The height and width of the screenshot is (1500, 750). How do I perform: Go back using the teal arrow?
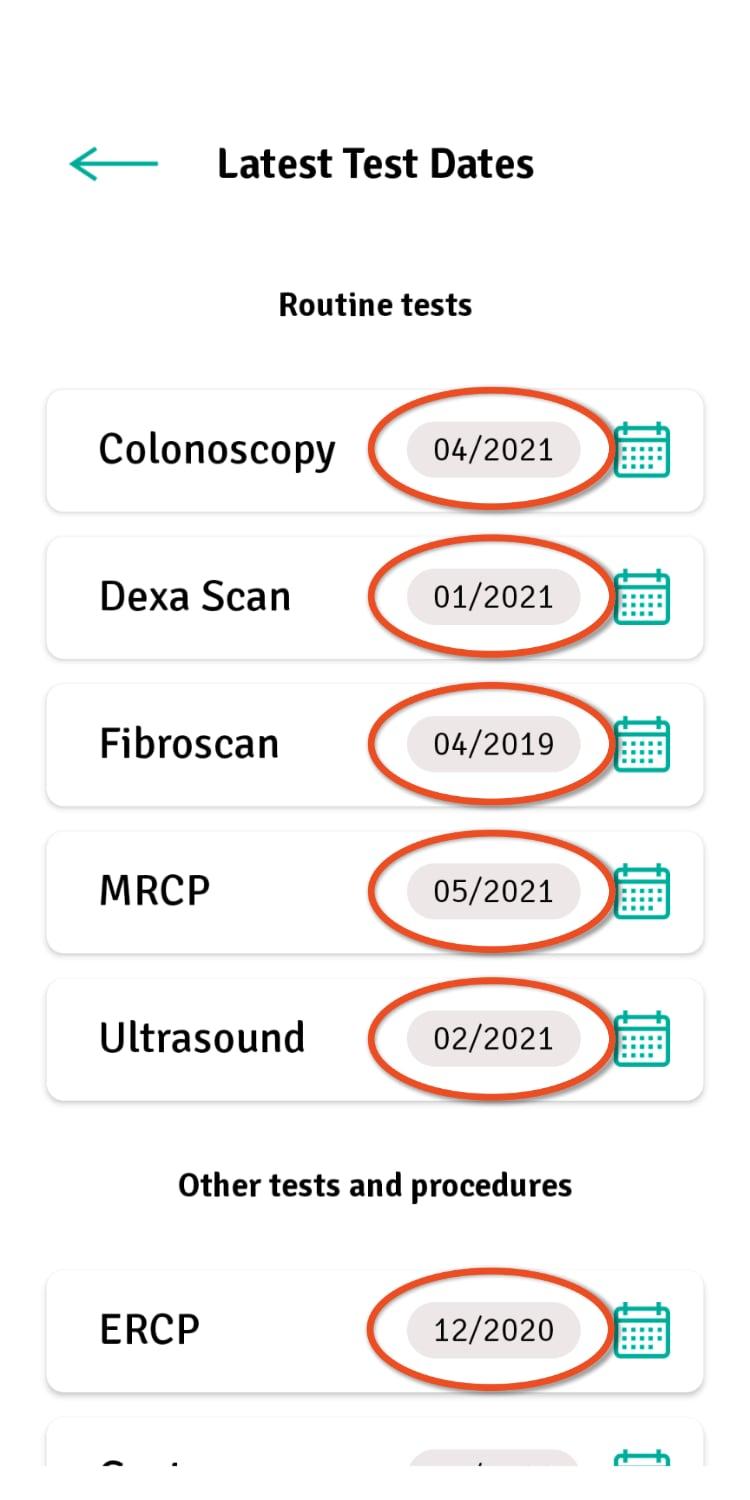113,164
